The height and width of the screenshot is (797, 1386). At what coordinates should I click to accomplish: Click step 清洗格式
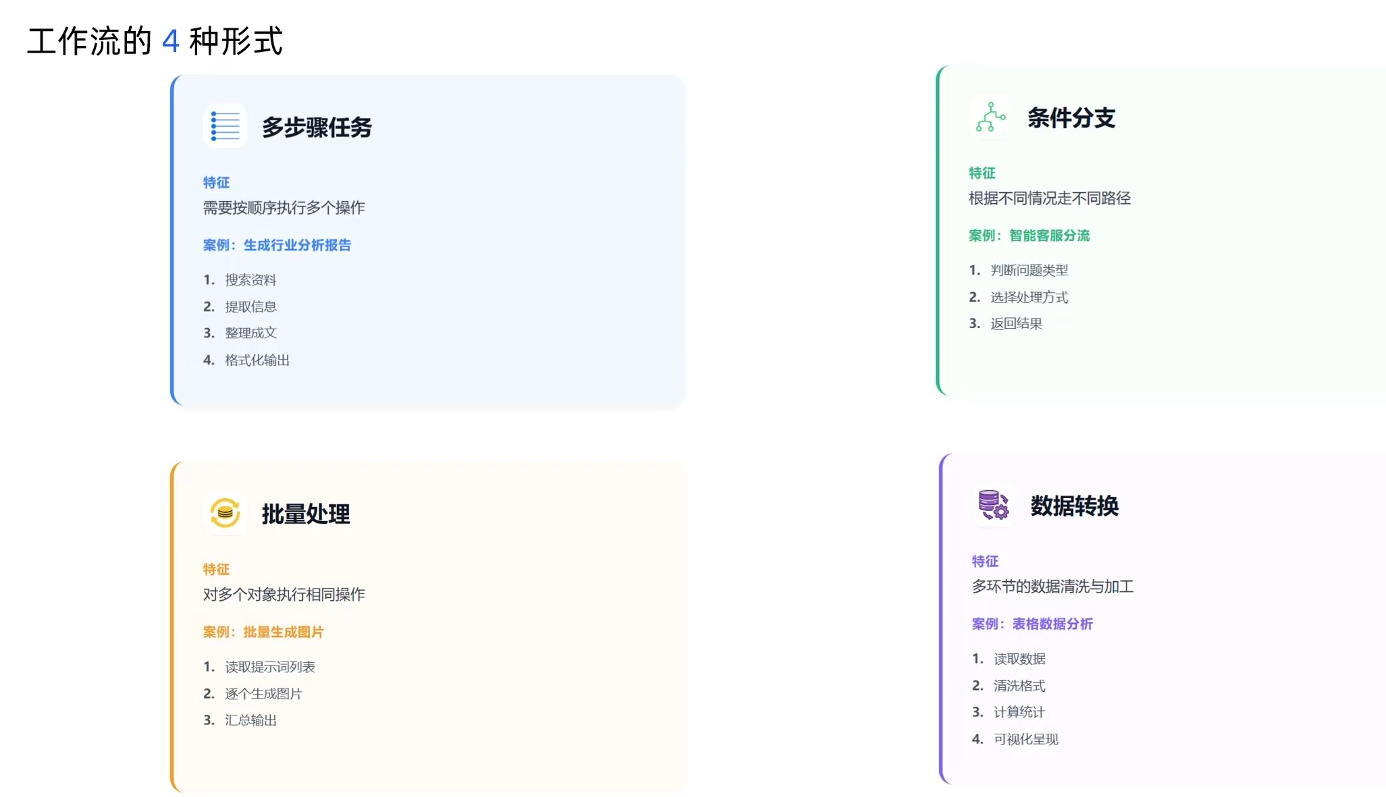(x=1020, y=686)
